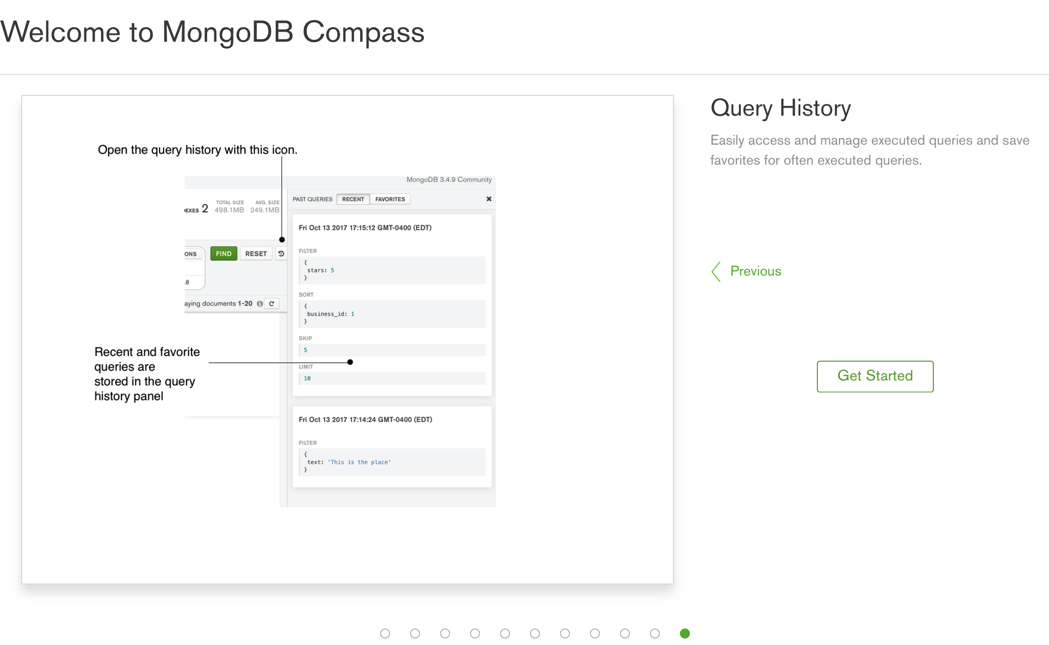Open the FAVORITES tab
Image resolution: width=1049 pixels, height=645 pixels.
390,199
